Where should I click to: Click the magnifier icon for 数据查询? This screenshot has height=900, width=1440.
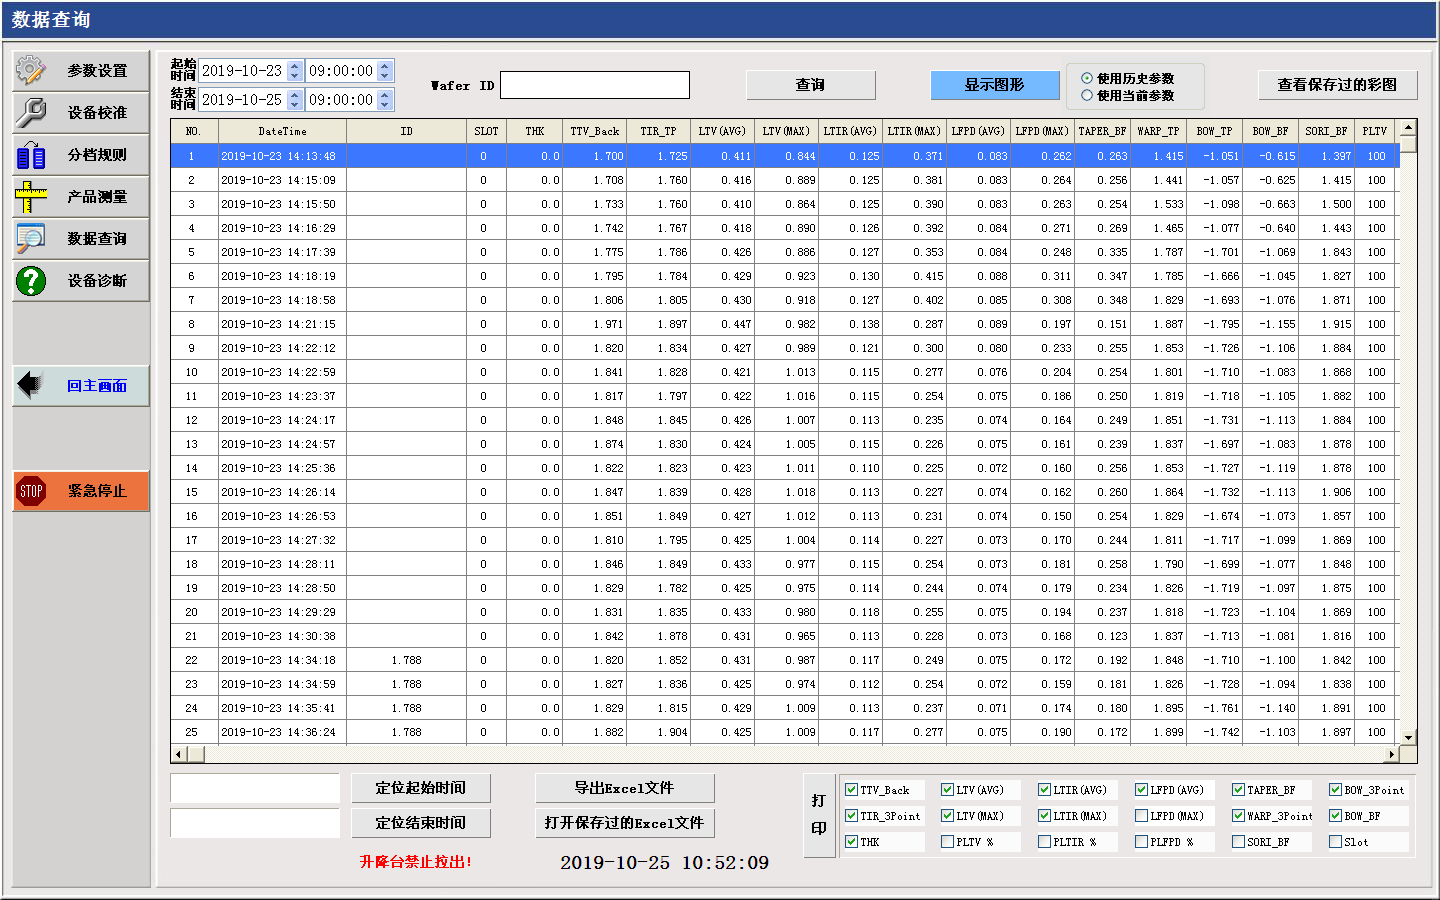[31, 239]
